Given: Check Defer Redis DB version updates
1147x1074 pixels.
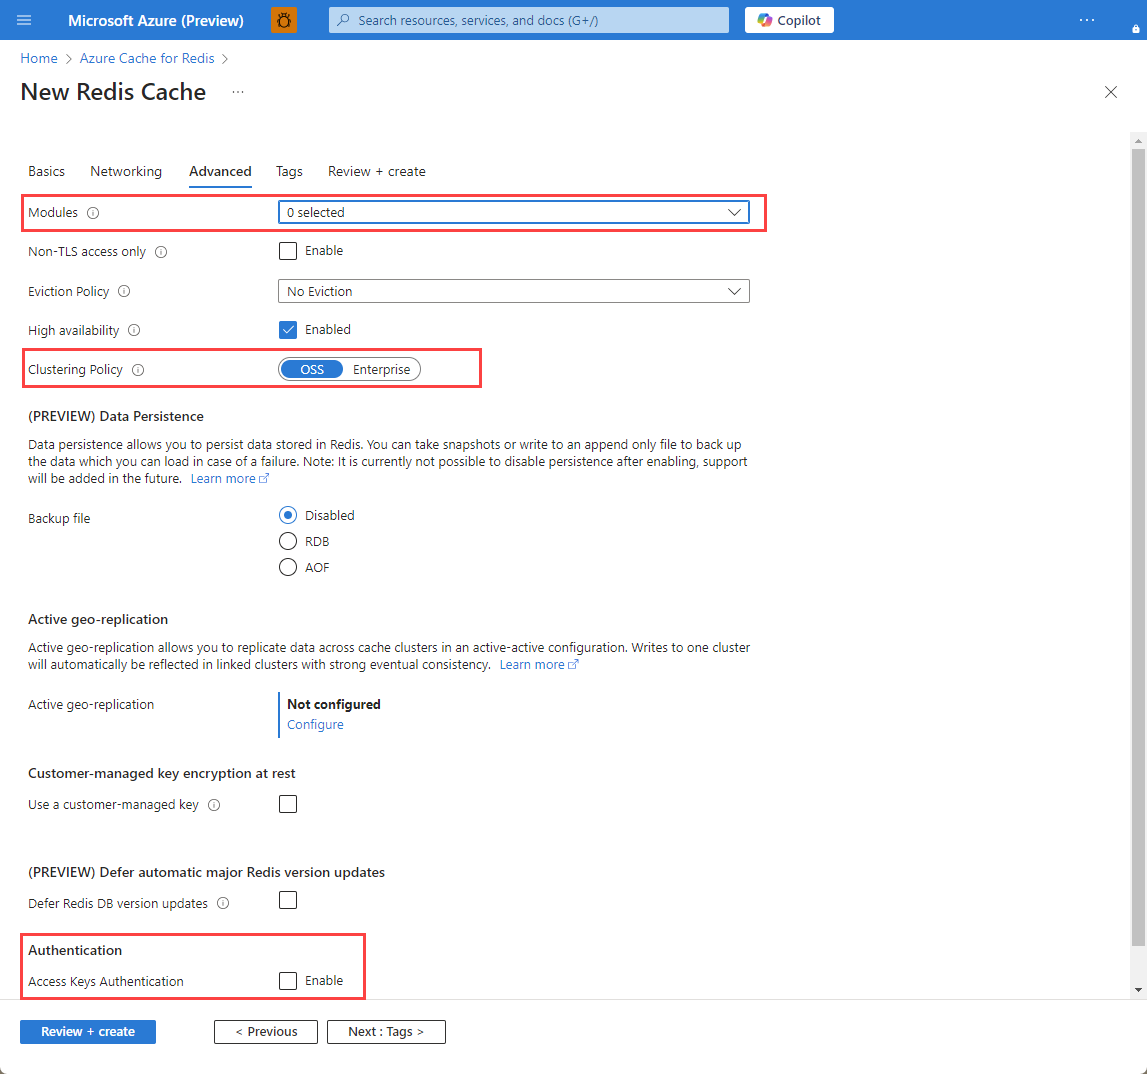Looking at the screenshot, I should [288, 900].
